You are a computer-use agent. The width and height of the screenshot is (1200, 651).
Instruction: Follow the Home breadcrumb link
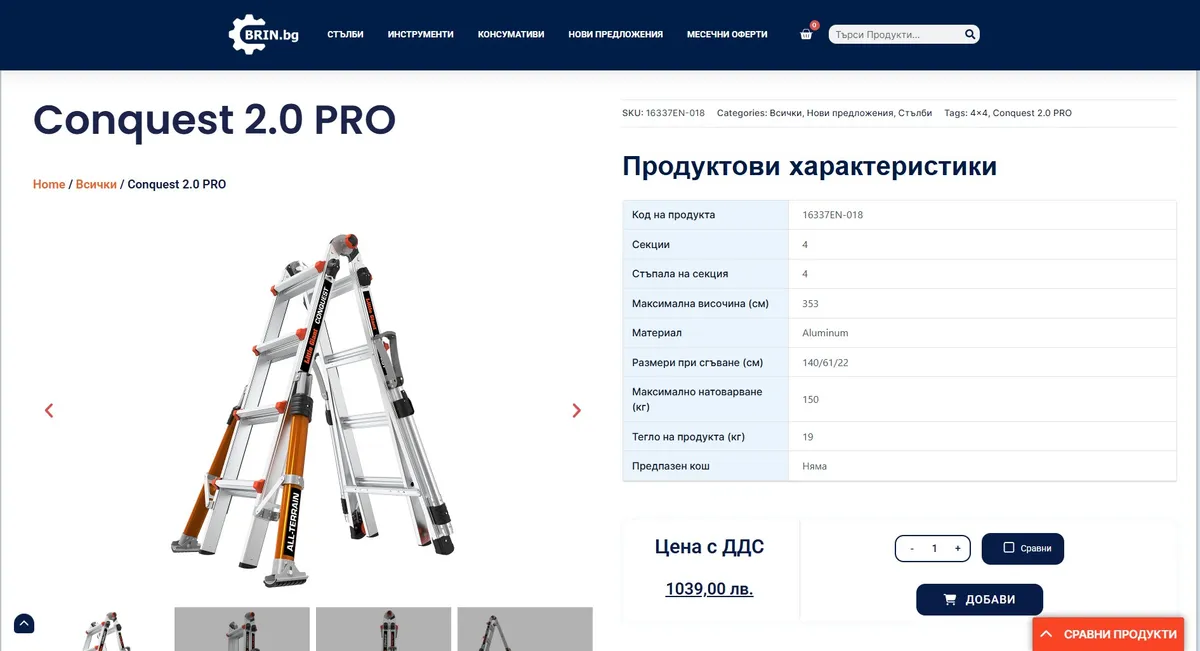(x=49, y=184)
